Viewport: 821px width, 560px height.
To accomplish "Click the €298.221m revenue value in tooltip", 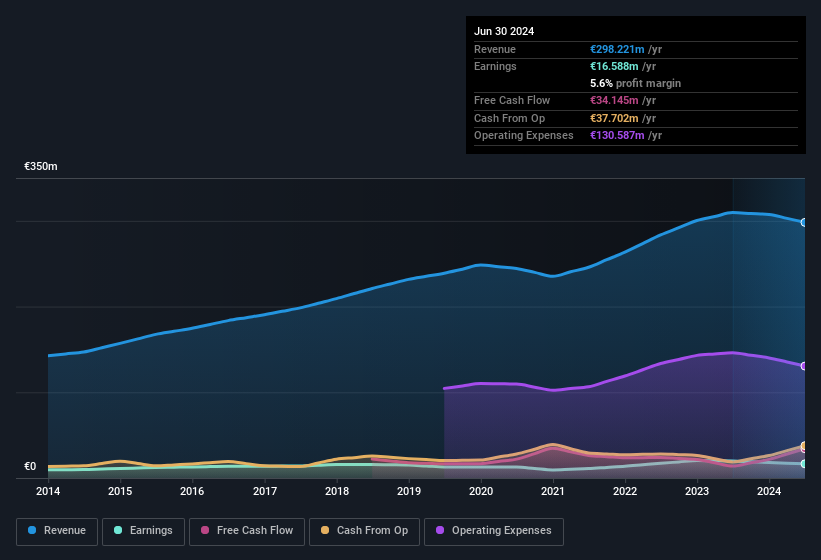I will (x=617, y=49).
